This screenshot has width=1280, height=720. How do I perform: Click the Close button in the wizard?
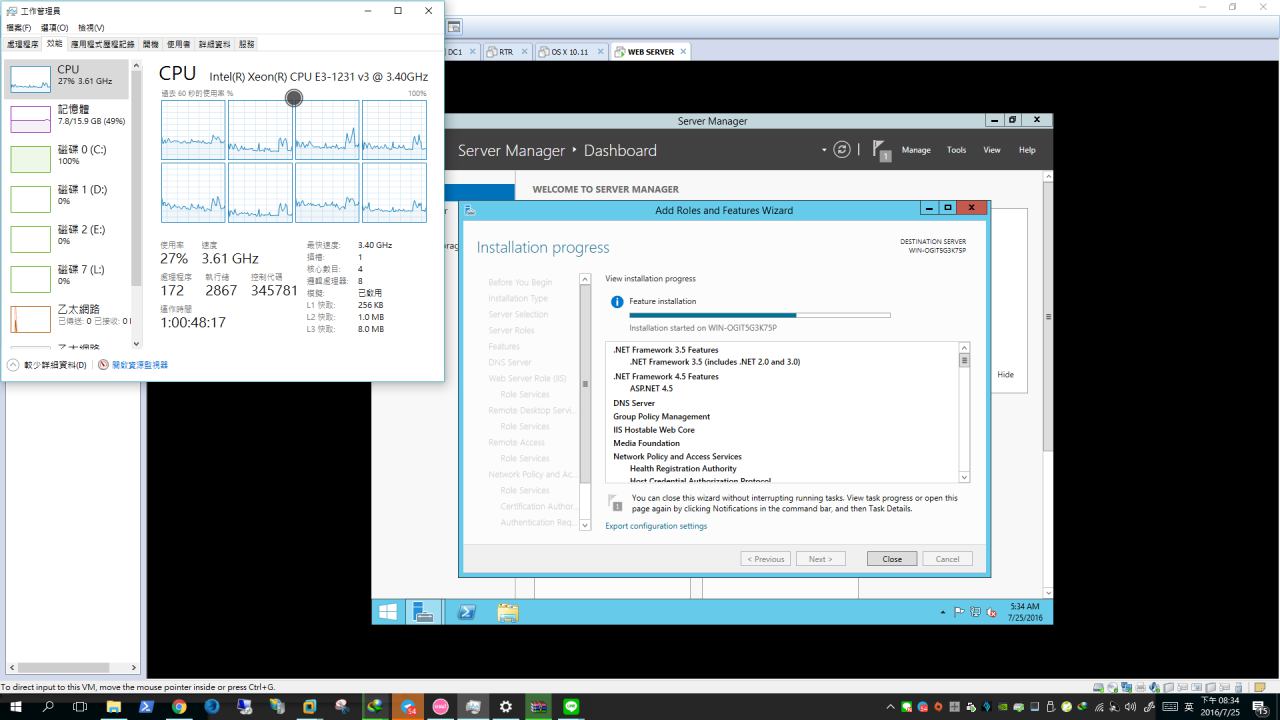click(x=891, y=559)
